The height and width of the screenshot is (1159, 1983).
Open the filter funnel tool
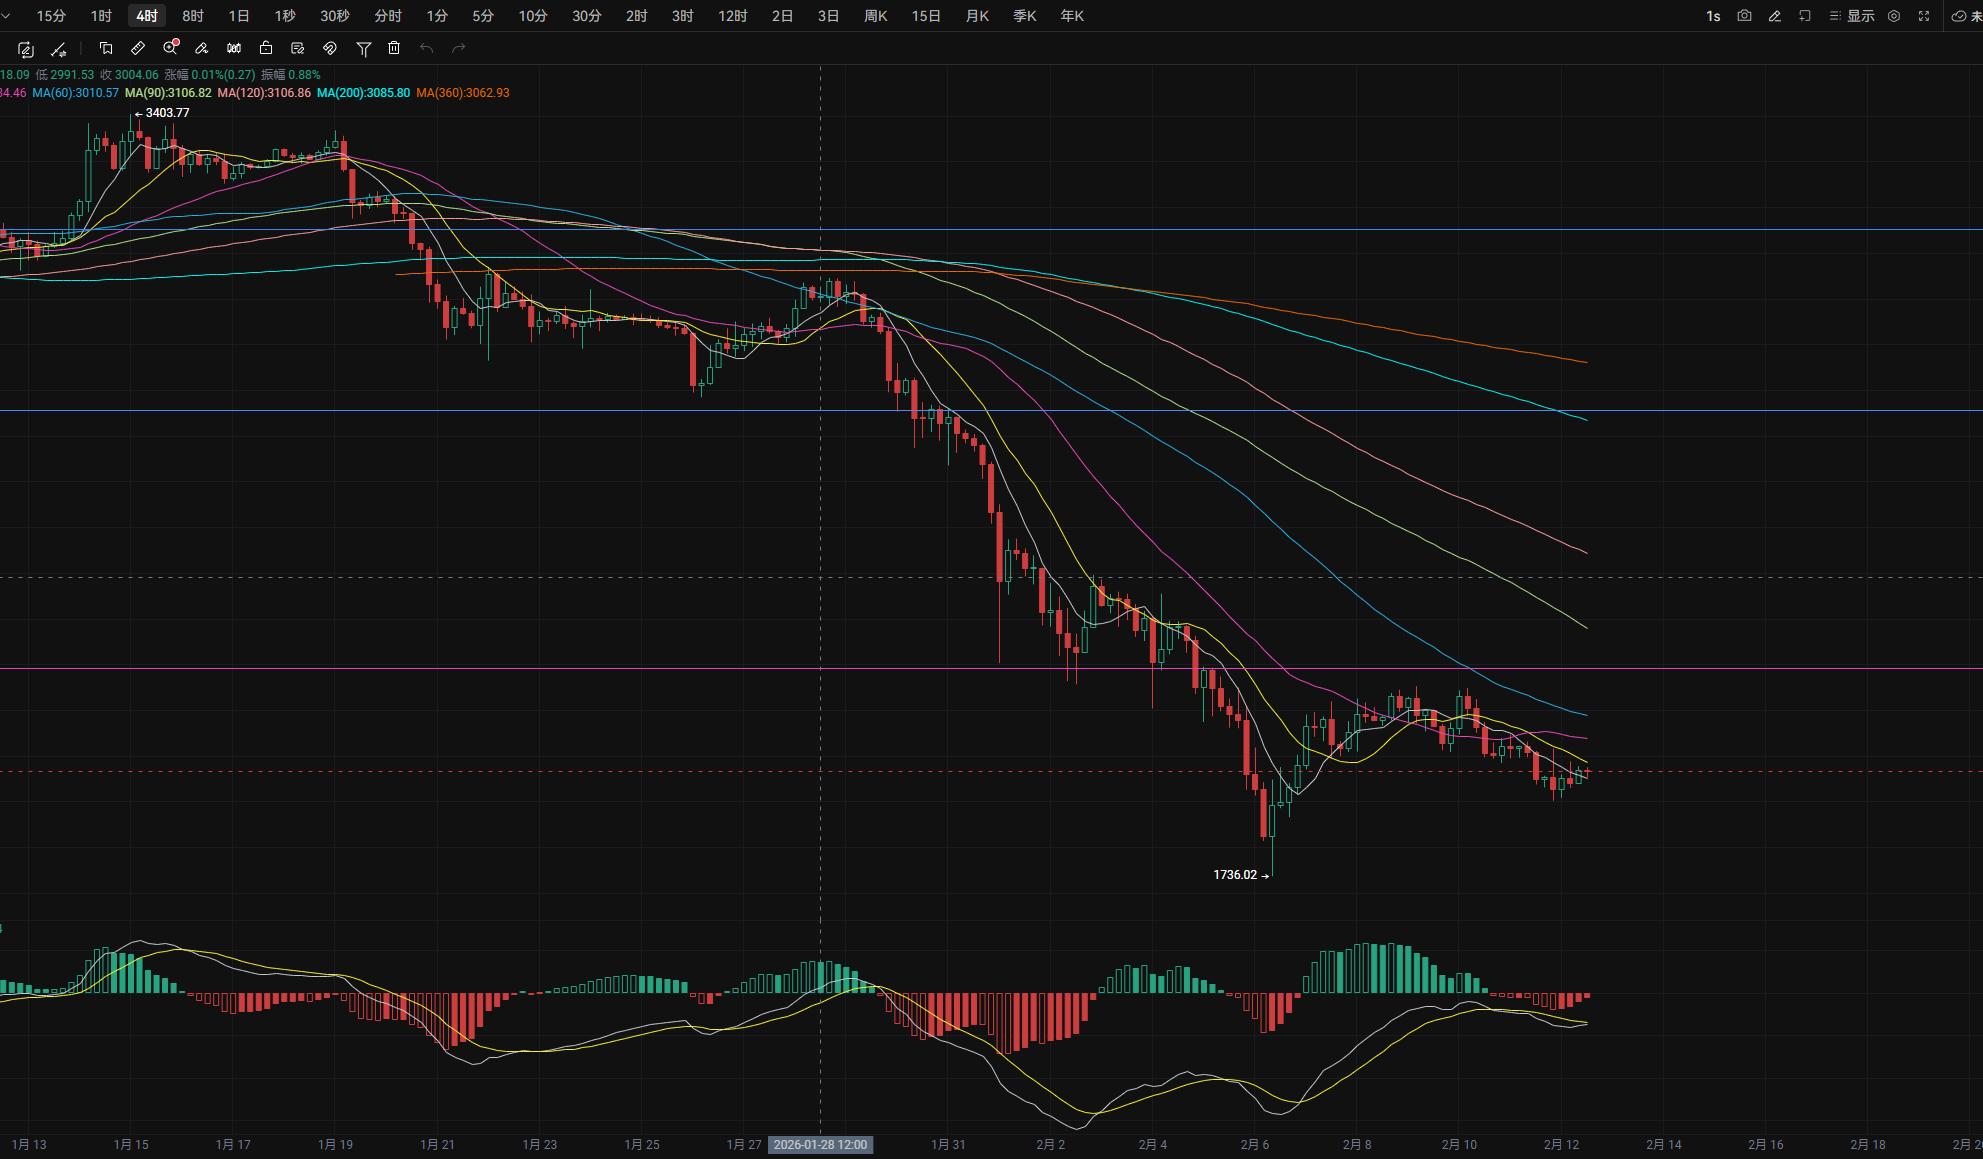coord(364,48)
